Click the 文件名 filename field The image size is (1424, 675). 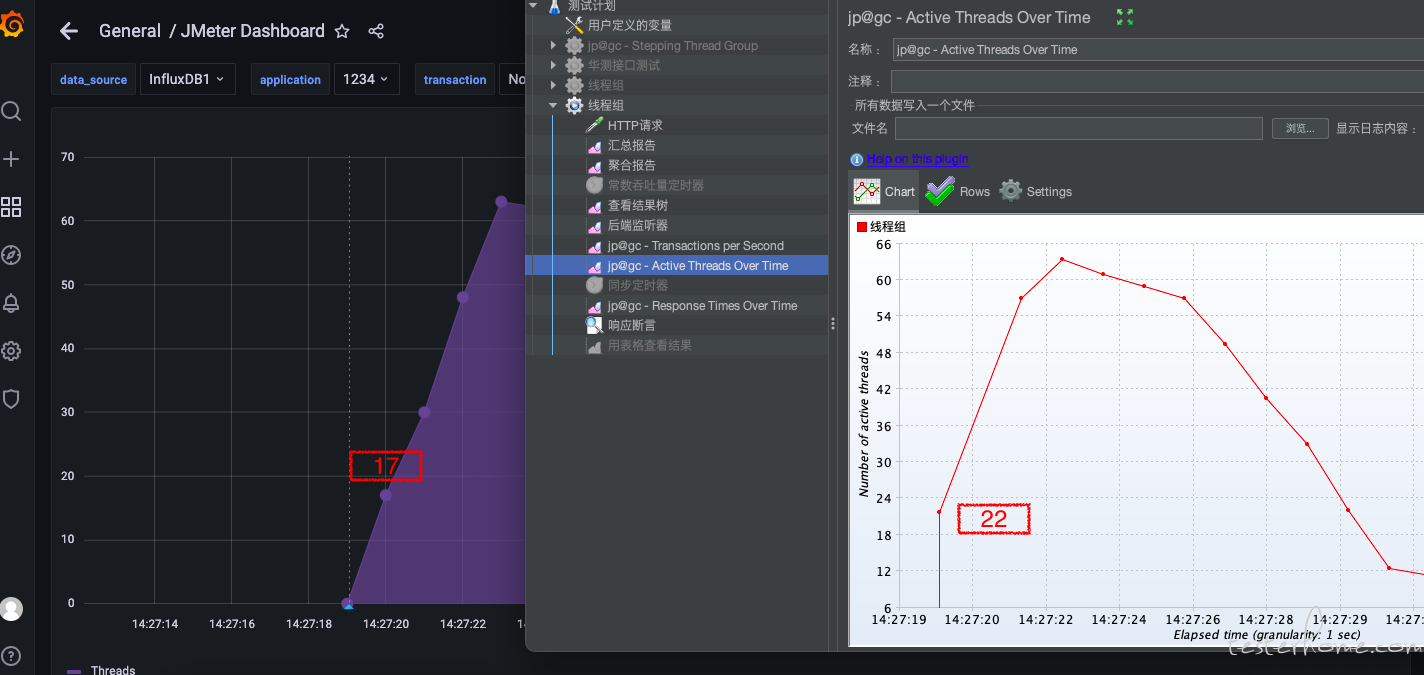[x=1079, y=128]
